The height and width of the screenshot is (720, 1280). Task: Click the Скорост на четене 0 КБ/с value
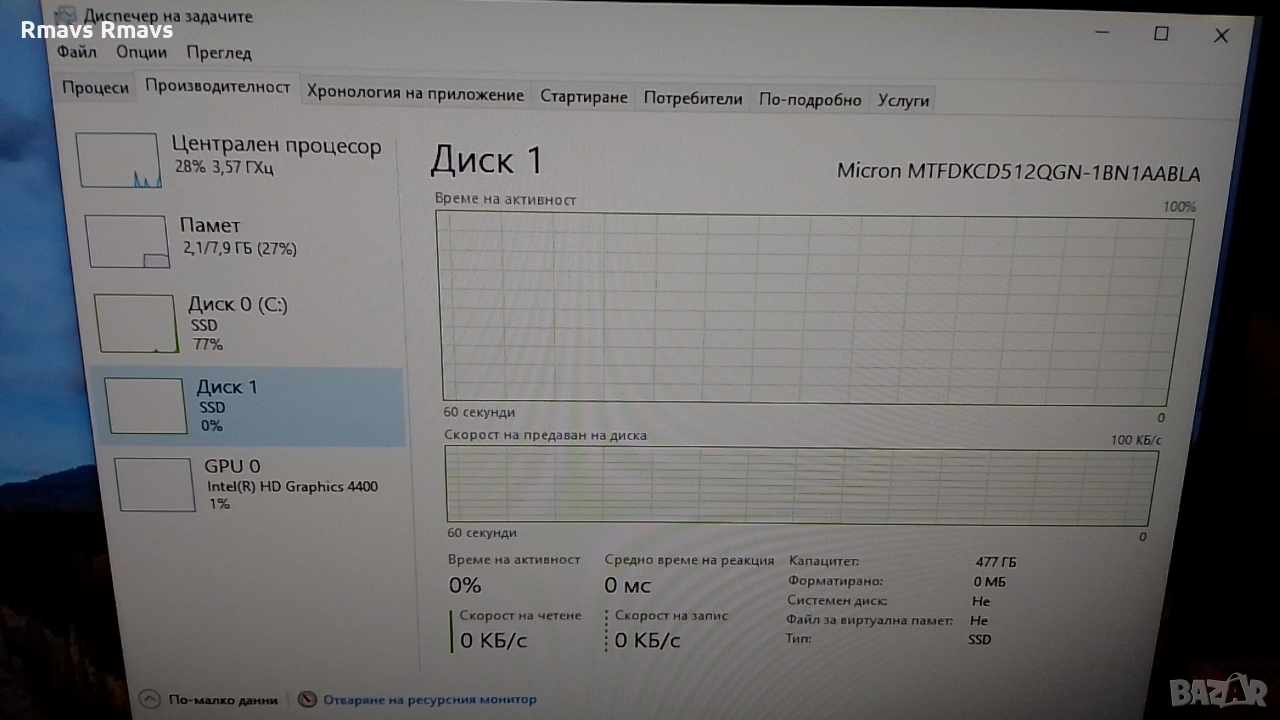pyautogui.click(x=493, y=640)
